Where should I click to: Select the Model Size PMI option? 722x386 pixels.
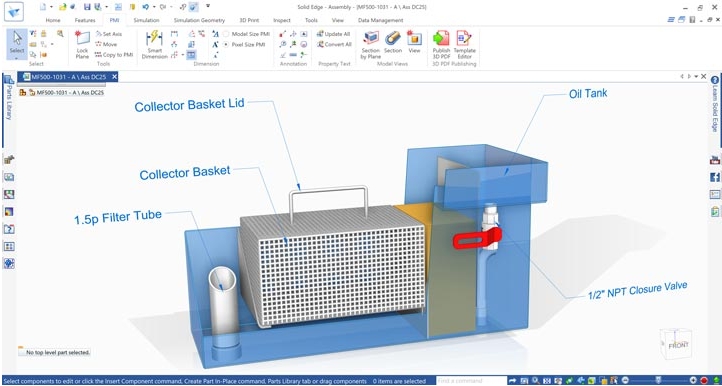(x=247, y=34)
